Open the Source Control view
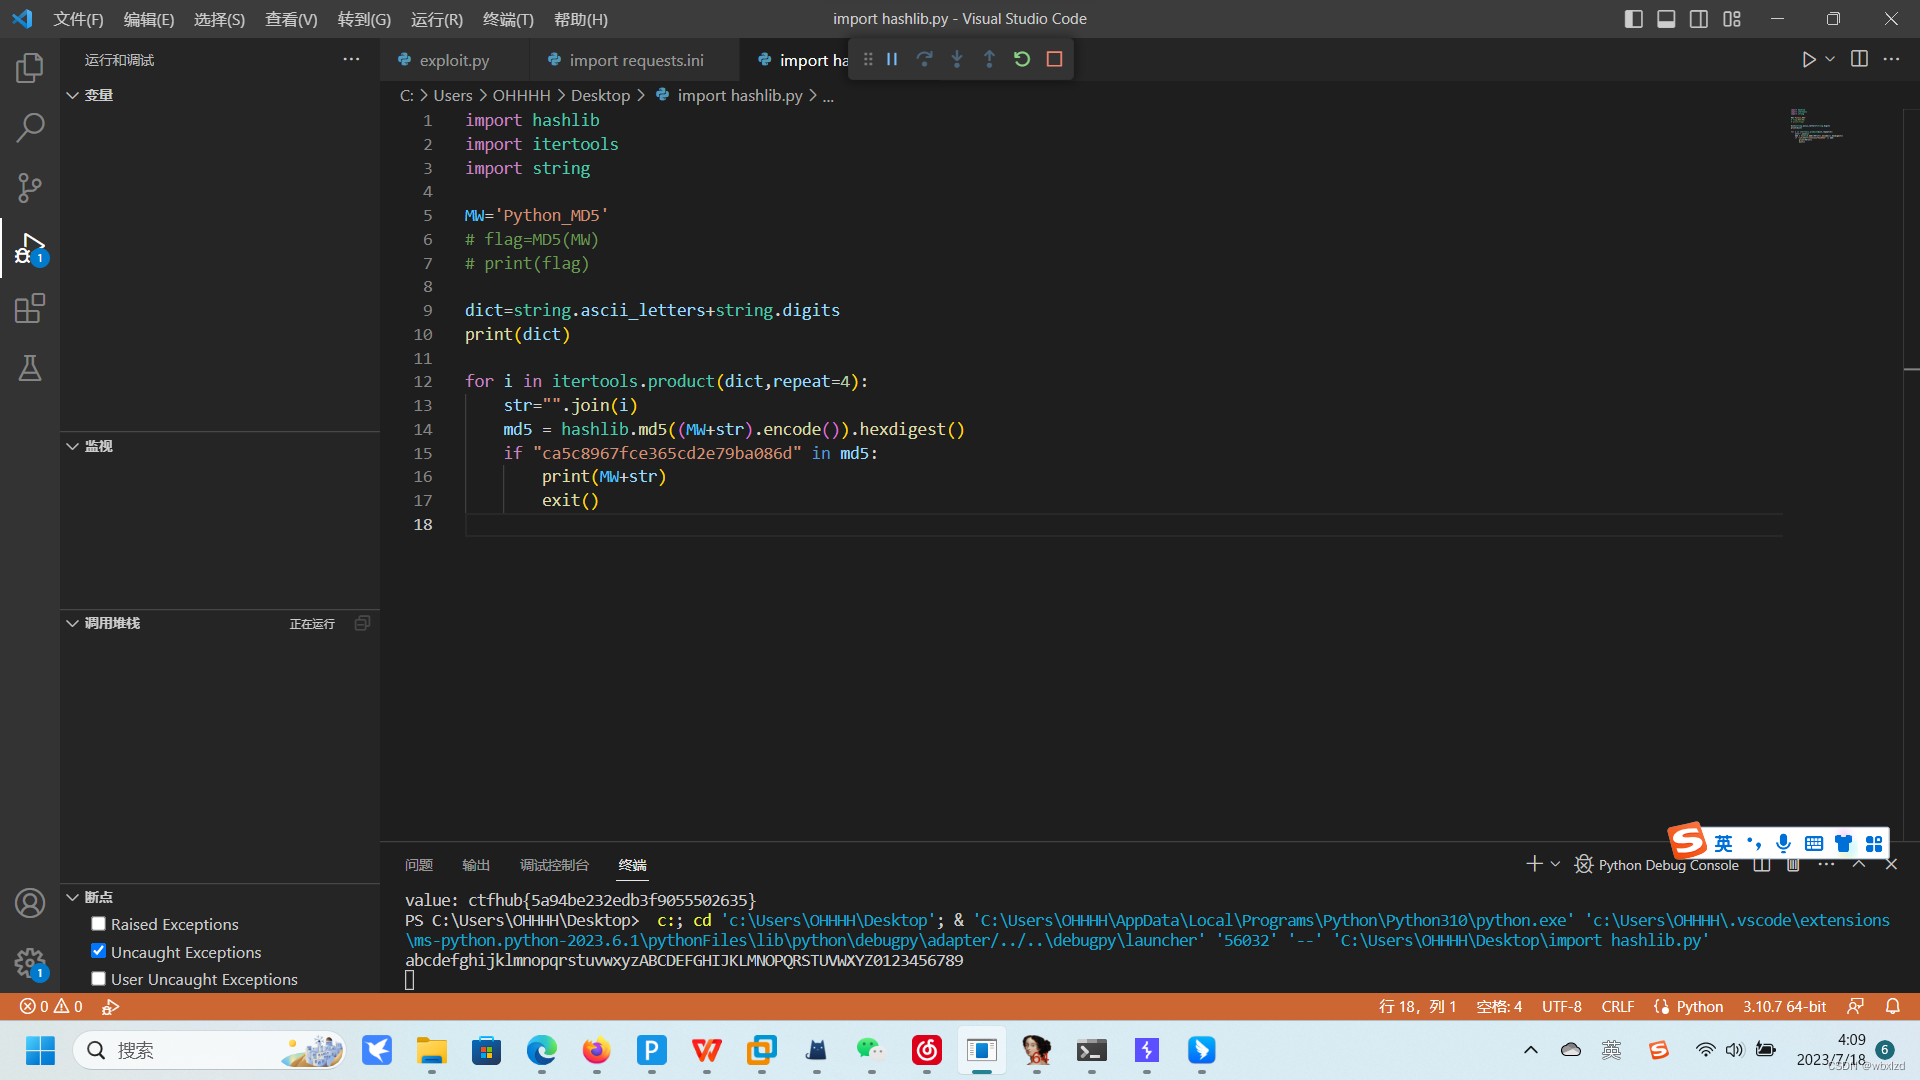Viewport: 1920px width, 1080px height. [30, 188]
